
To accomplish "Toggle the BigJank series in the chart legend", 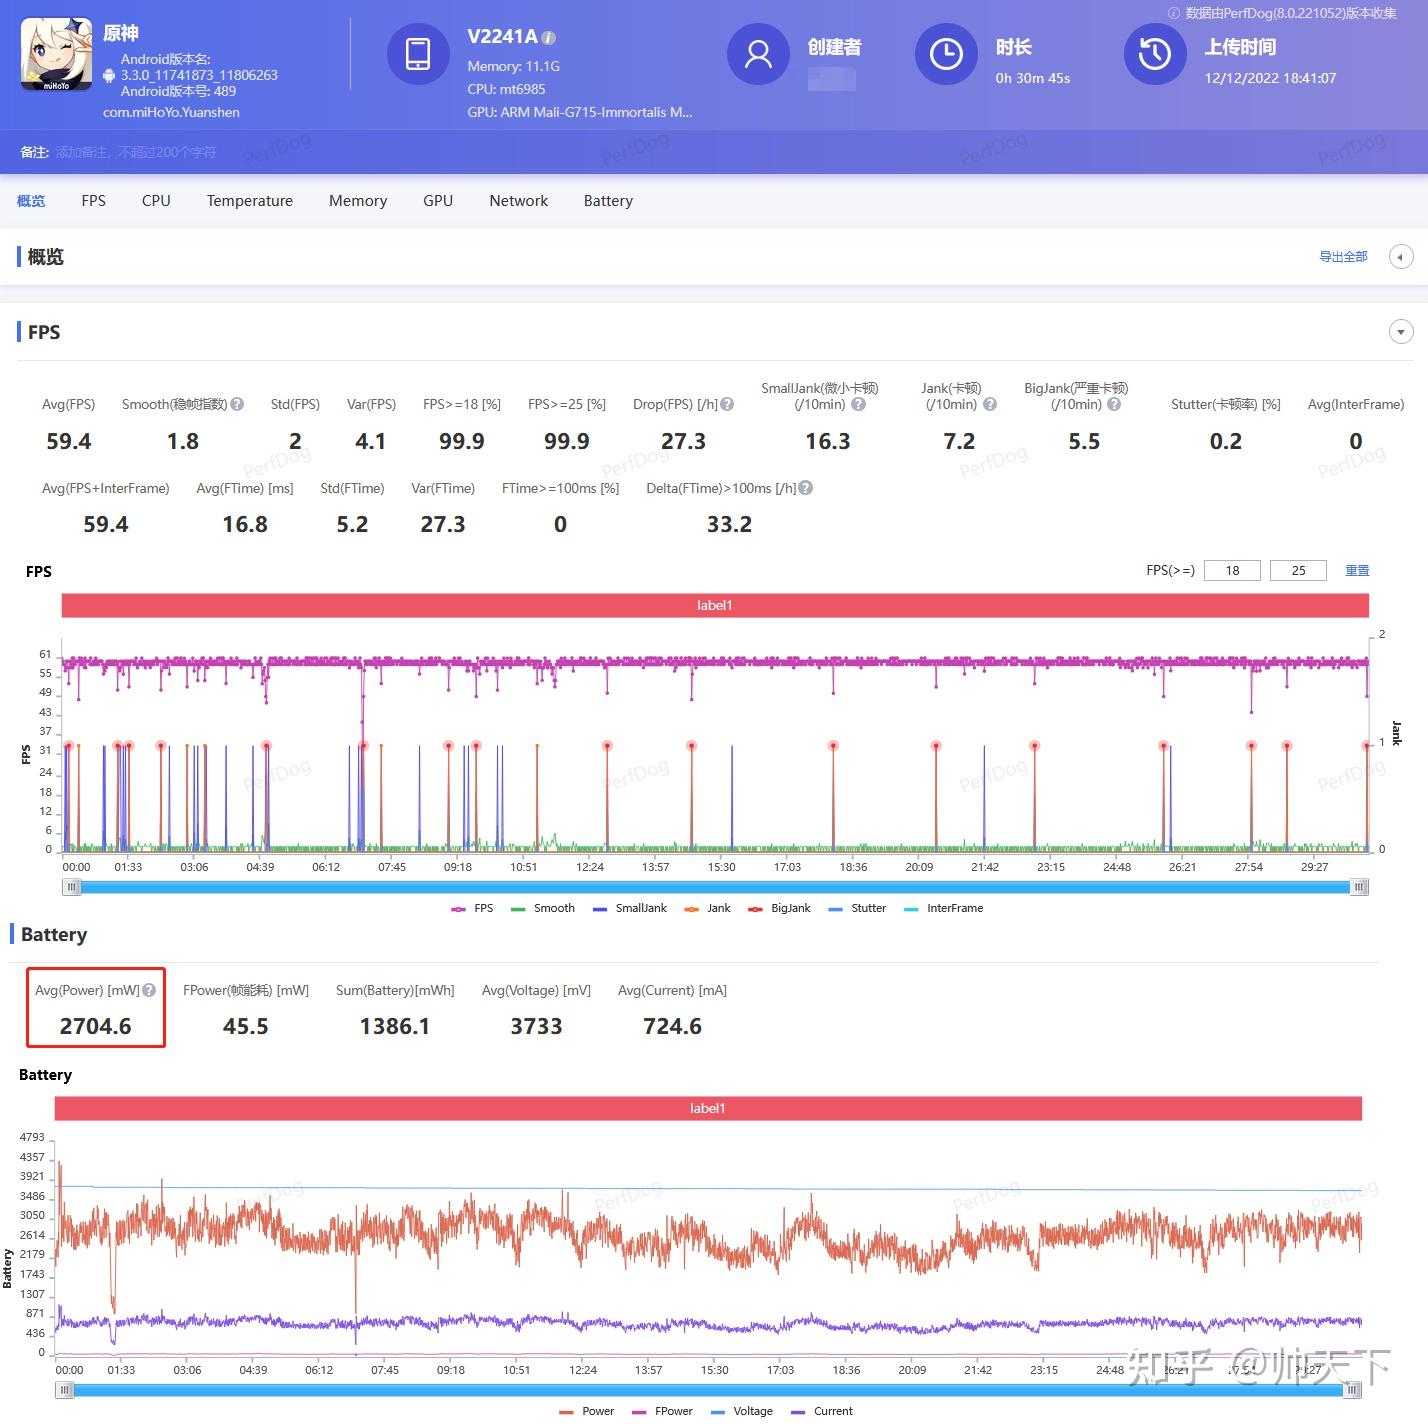I will [779, 908].
